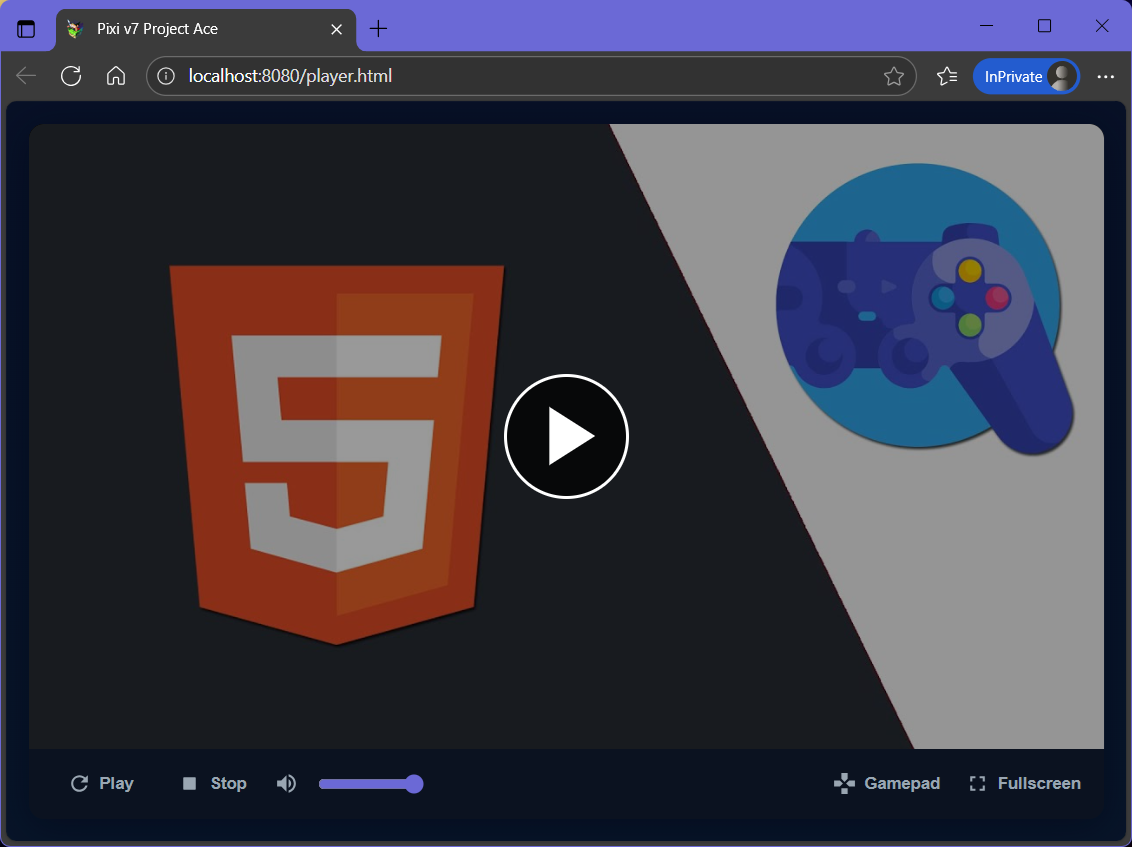Open the tab actions menu
The height and width of the screenshot is (847, 1132).
pyautogui.click(x=26, y=29)
